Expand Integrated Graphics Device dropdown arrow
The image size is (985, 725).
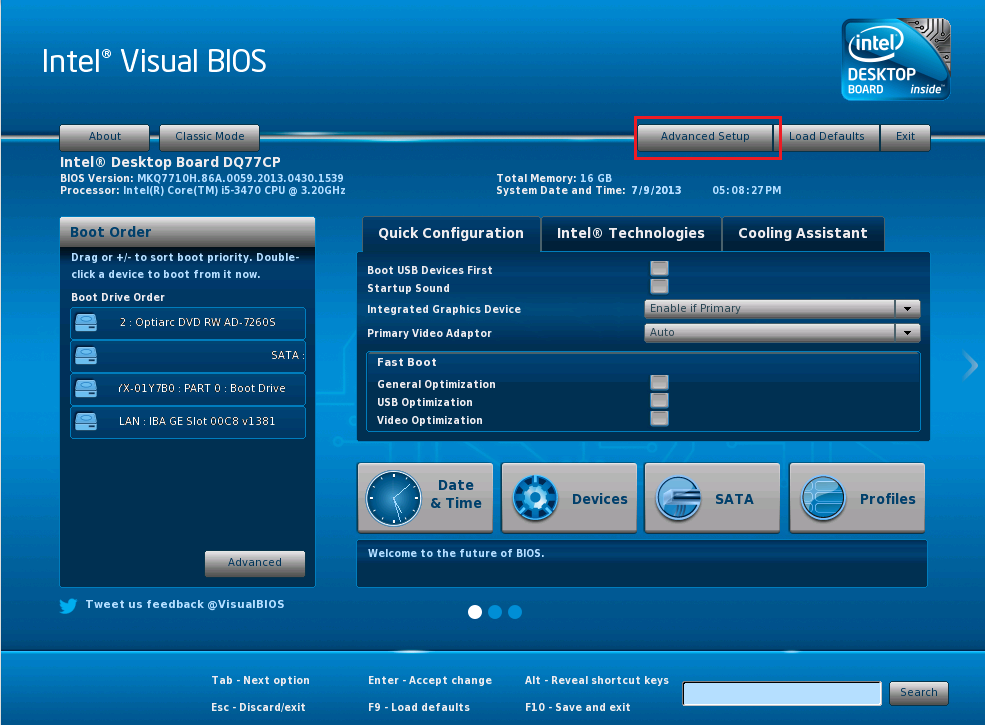point(907,308)
